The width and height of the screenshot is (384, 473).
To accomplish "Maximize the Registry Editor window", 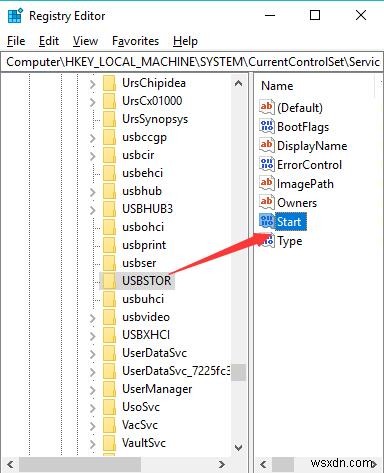I will coord(315,15).
